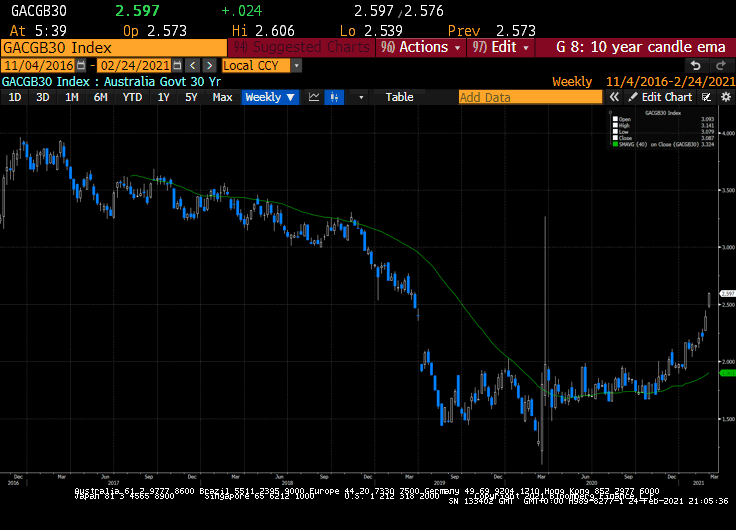736x530 pixels.
Task: Collapse toolbar with double chevron icon
Action: [x=614, y=97]
